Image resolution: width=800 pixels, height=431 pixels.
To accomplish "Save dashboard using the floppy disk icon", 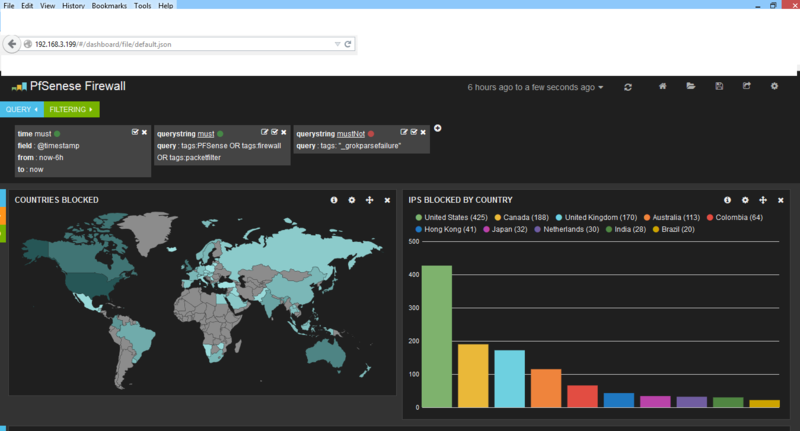I will (719, 86).
